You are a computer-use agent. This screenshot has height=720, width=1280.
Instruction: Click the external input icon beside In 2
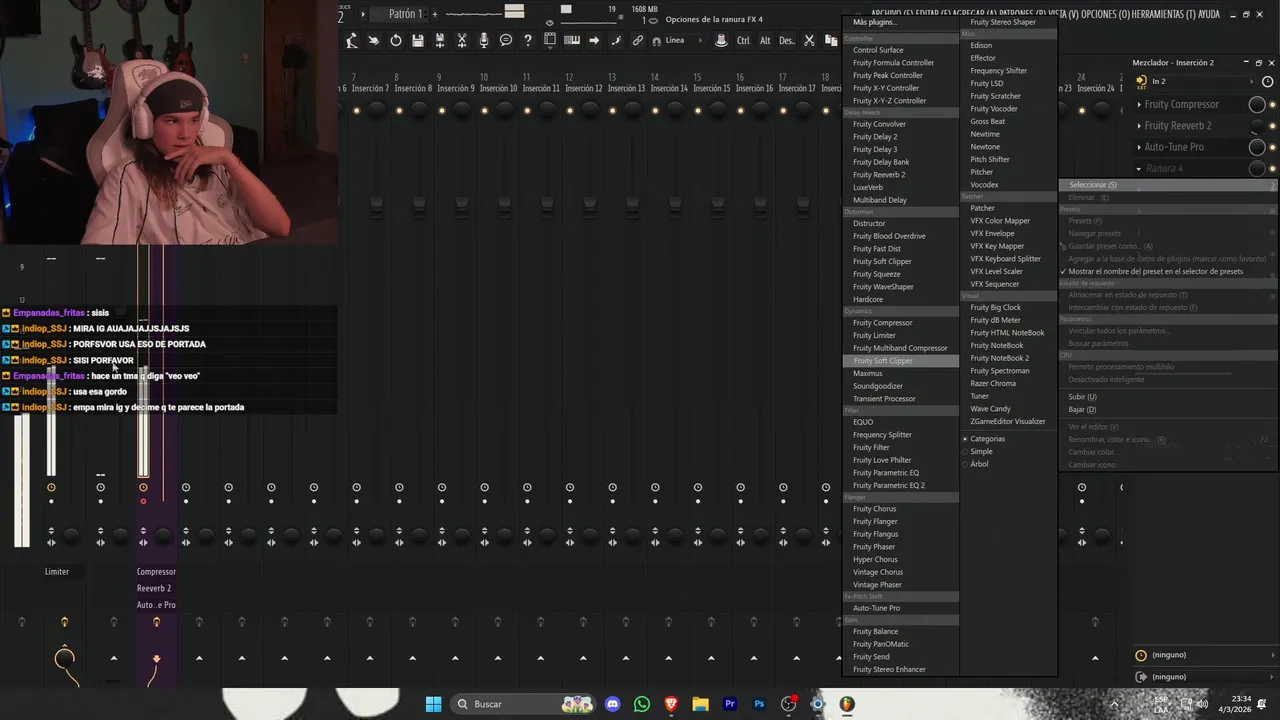click(1141, 81)
